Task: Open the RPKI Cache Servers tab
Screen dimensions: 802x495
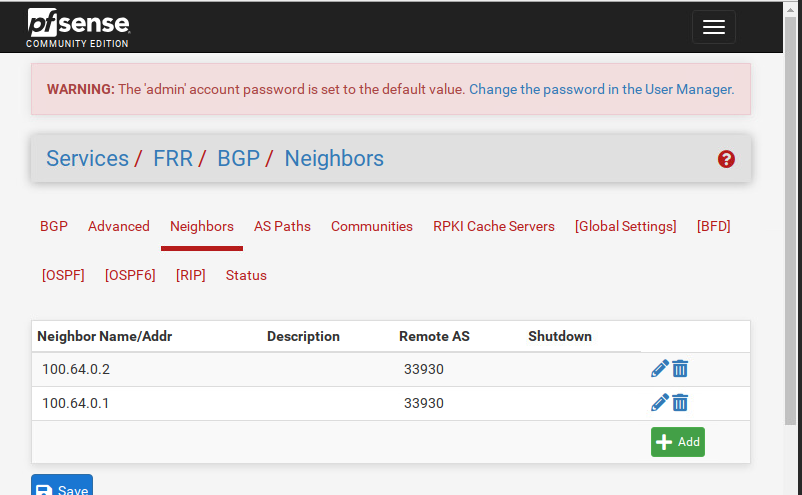Action: (494, 226)
